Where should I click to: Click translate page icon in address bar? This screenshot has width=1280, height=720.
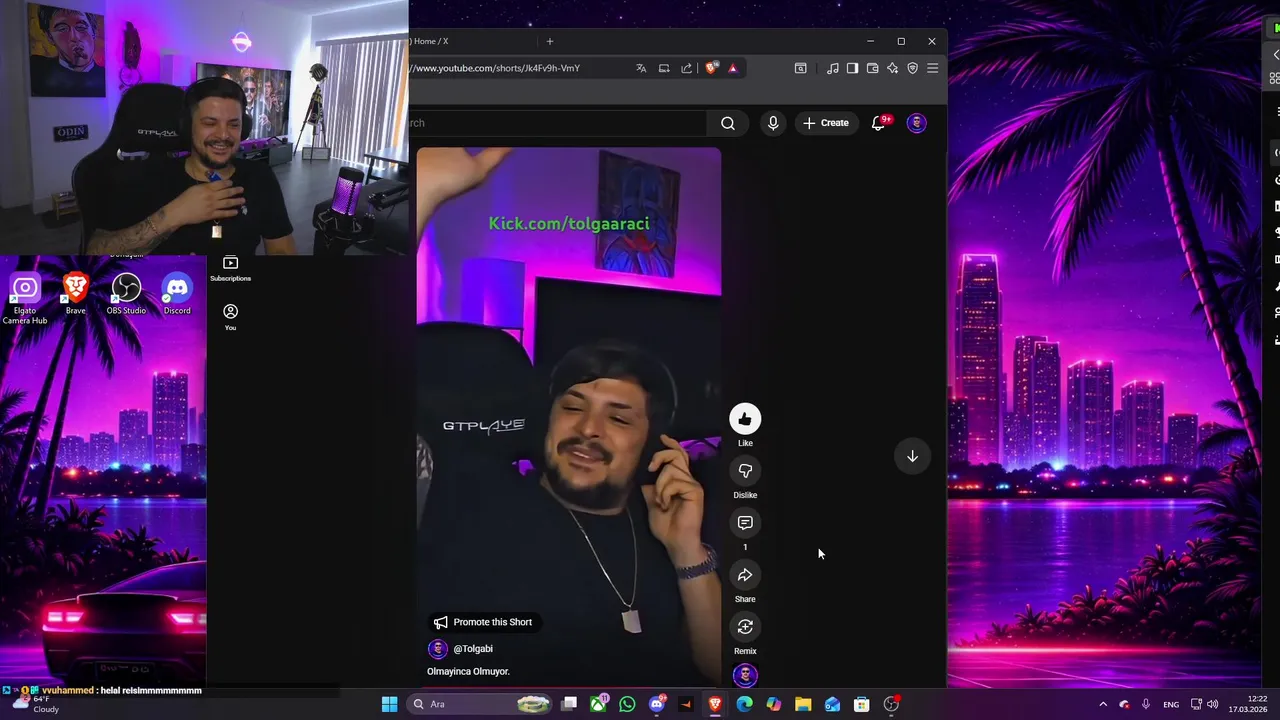coord(641,68)
